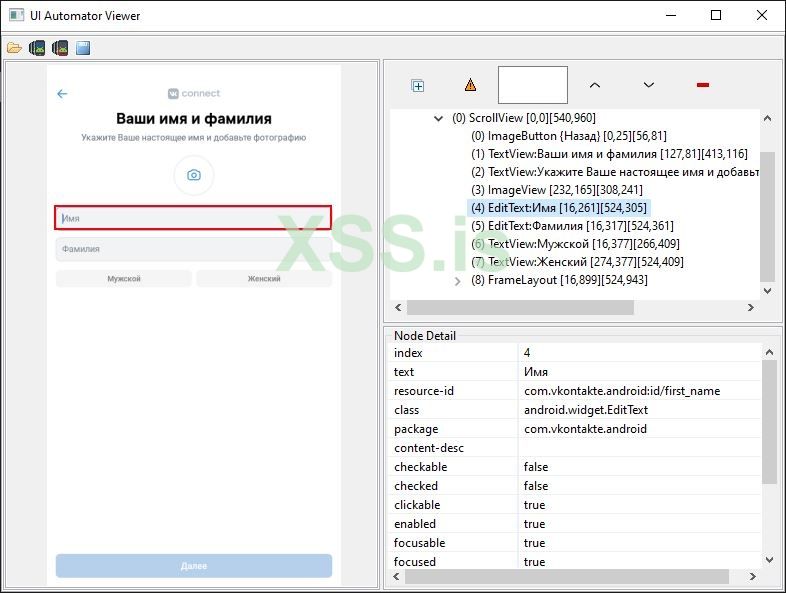Image resolution: width=786 pixels, height=593 pixels.
Task: Select EditText:Фамилия tree row
Action: click(x=572, y=226)
